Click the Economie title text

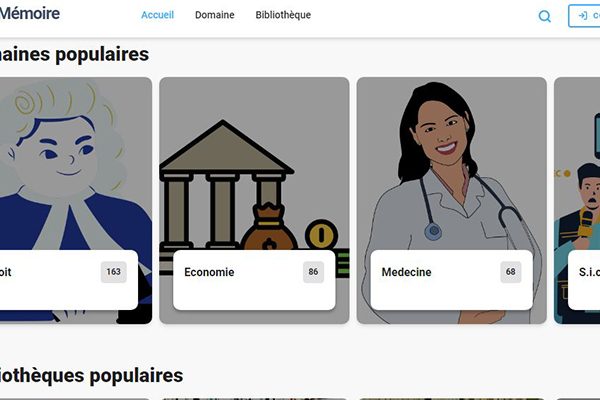click(209, 272)
